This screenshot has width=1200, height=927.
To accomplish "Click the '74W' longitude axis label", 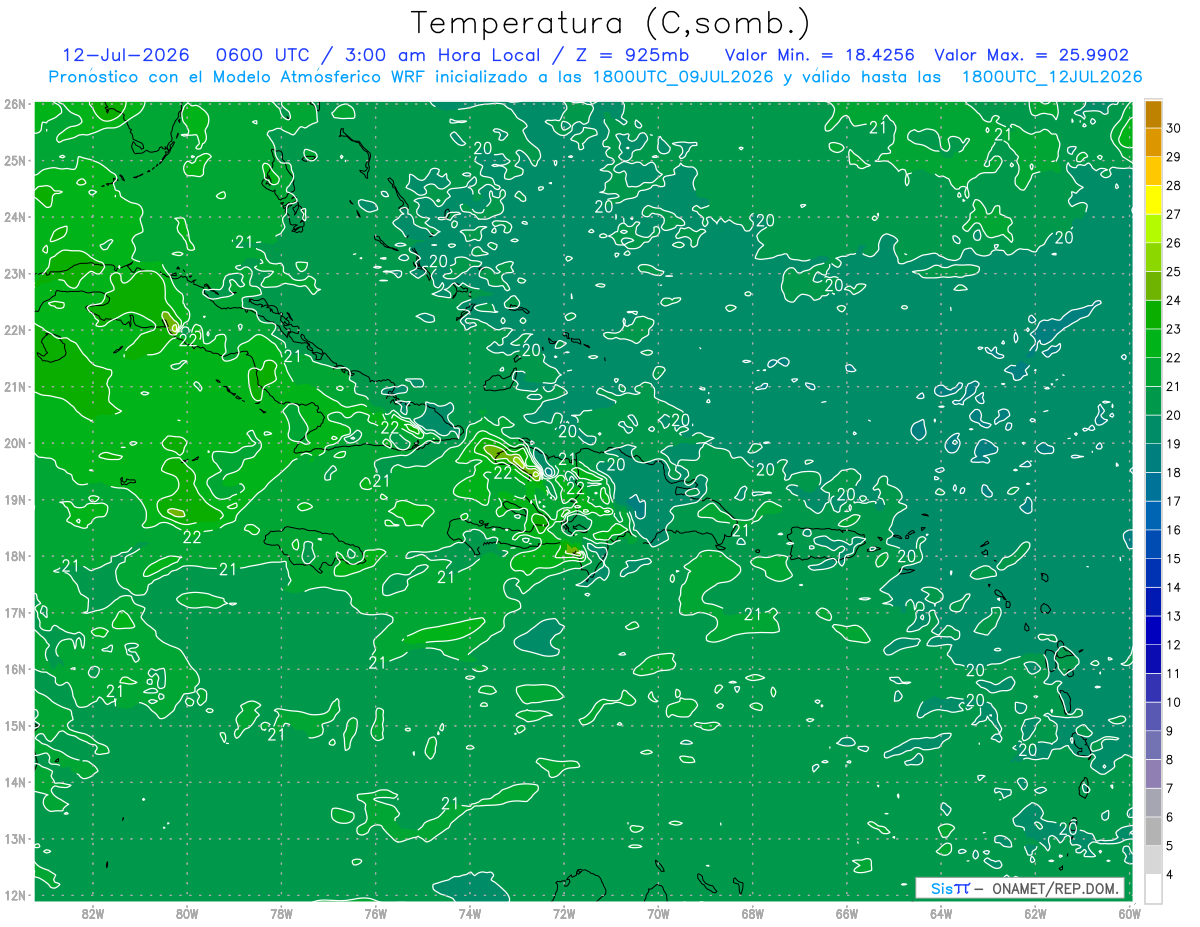I will pos(470,913).
